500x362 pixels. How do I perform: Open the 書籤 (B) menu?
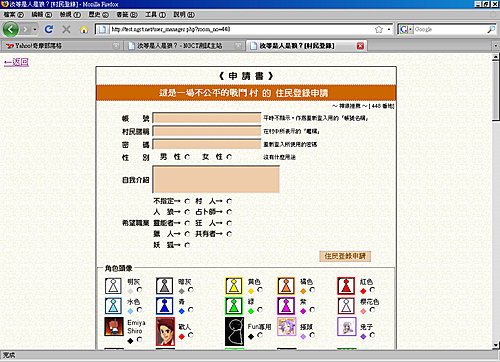(127, 15)
